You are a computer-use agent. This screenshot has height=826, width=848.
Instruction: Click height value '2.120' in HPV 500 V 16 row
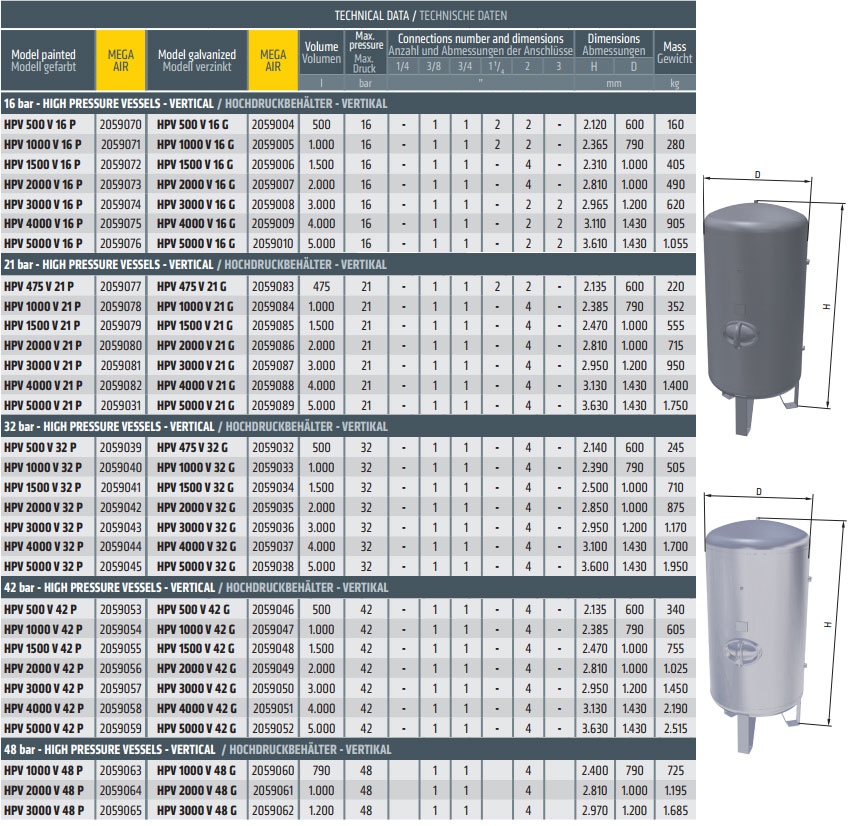pos(595,124)
